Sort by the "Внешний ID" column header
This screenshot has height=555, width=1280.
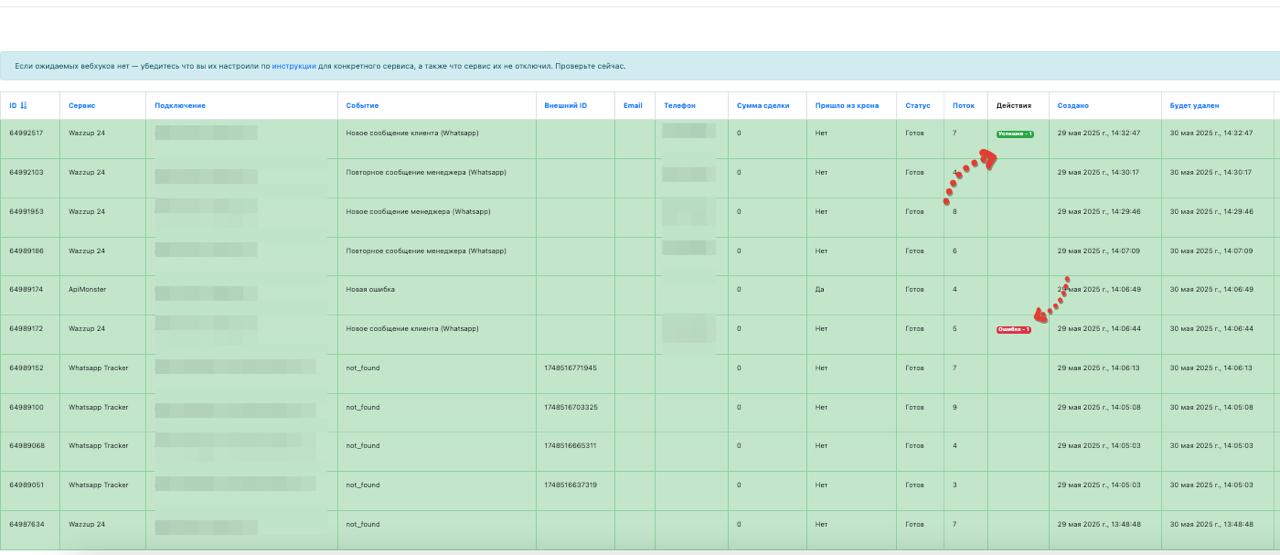coord(565,106)
